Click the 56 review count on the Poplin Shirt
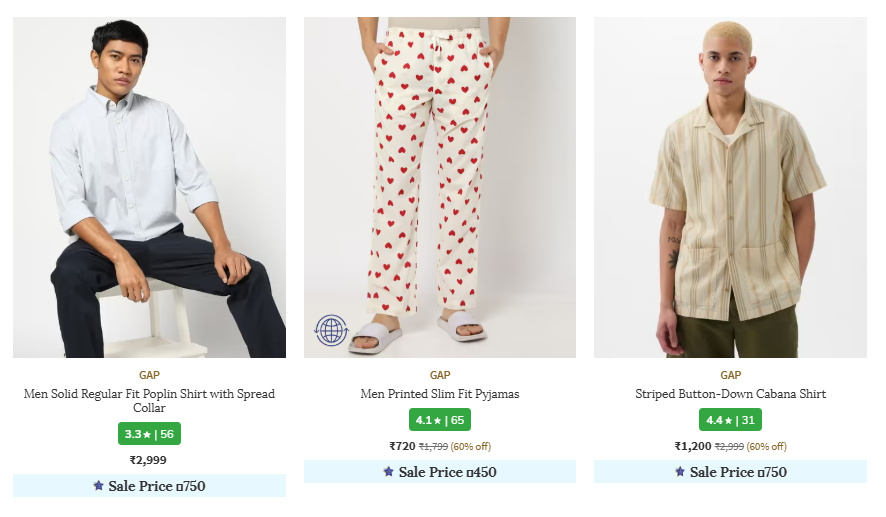The height and width of the screenshot is (517, 886). [167, 435]
